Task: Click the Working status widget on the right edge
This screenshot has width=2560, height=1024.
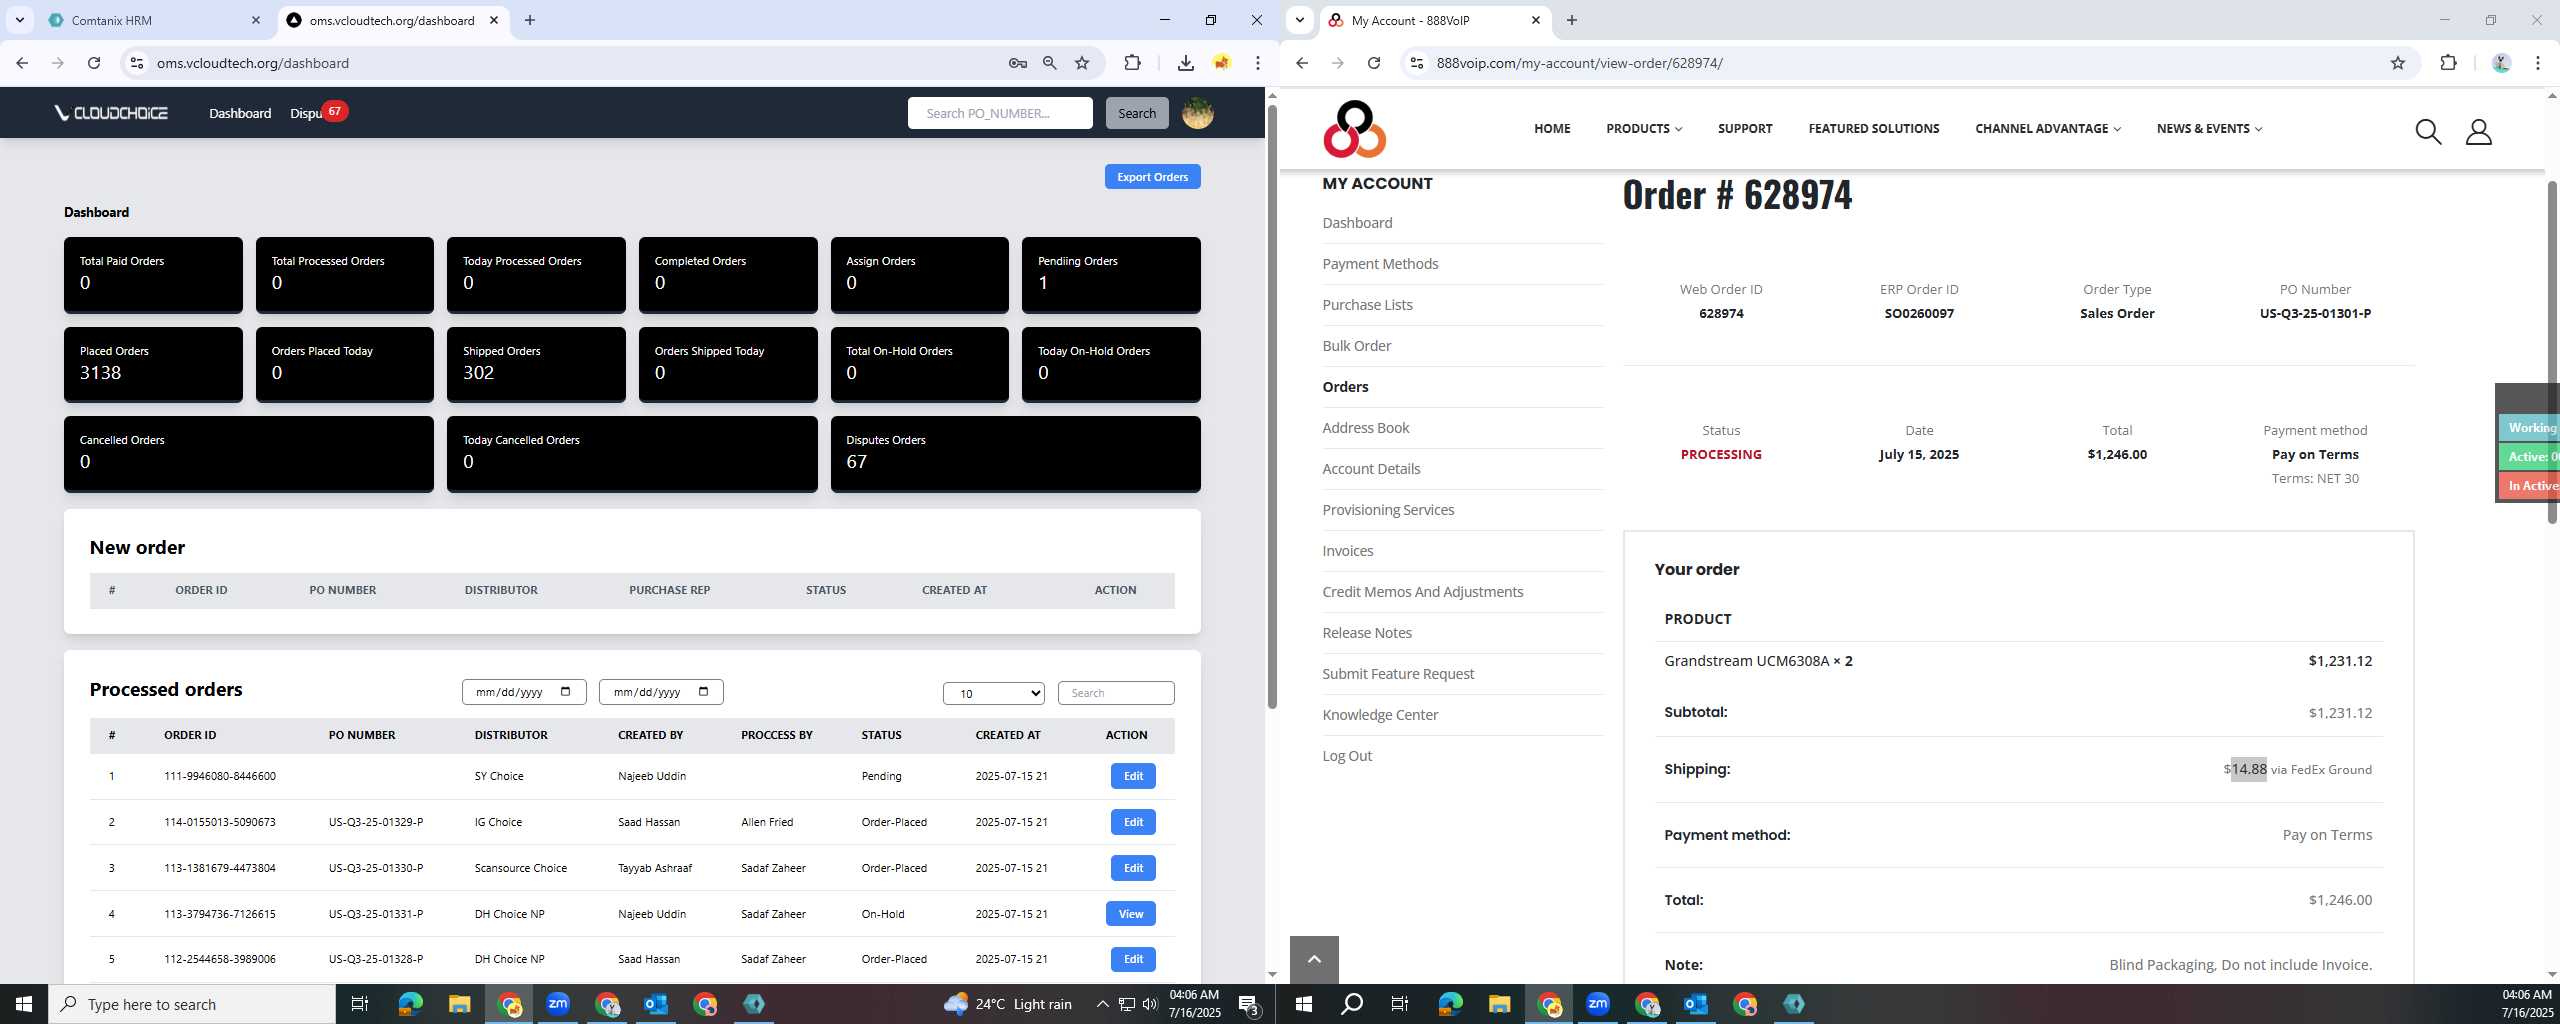Action: [2529, 428]
